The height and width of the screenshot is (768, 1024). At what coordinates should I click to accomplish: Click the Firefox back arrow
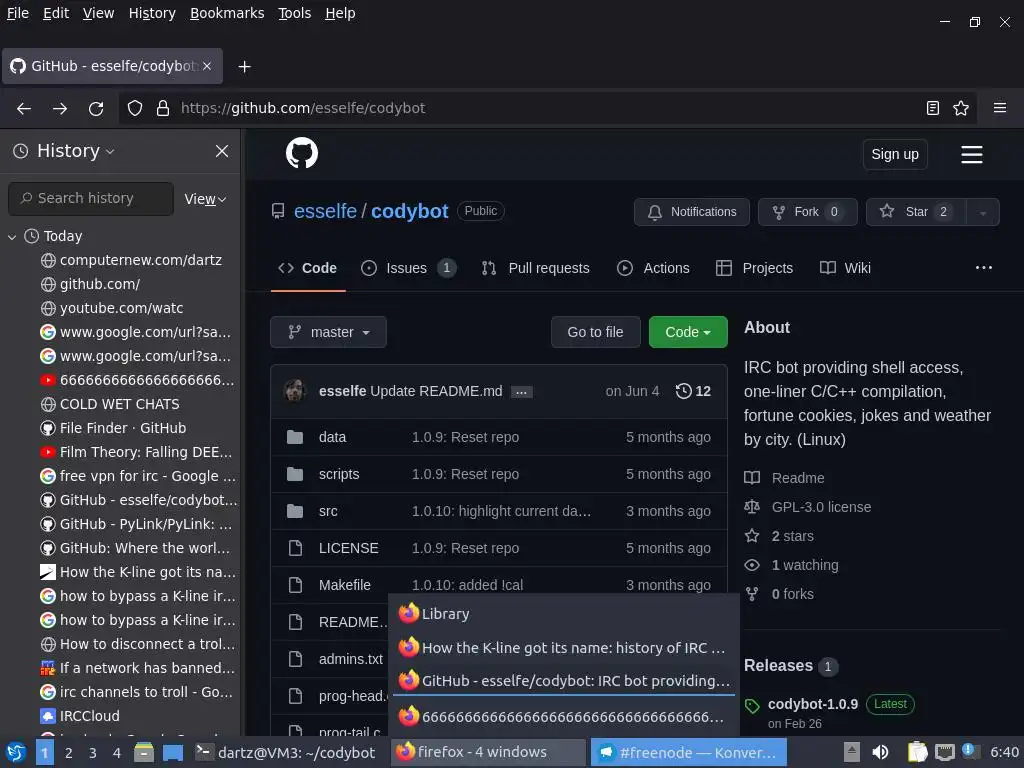point(24,108)
